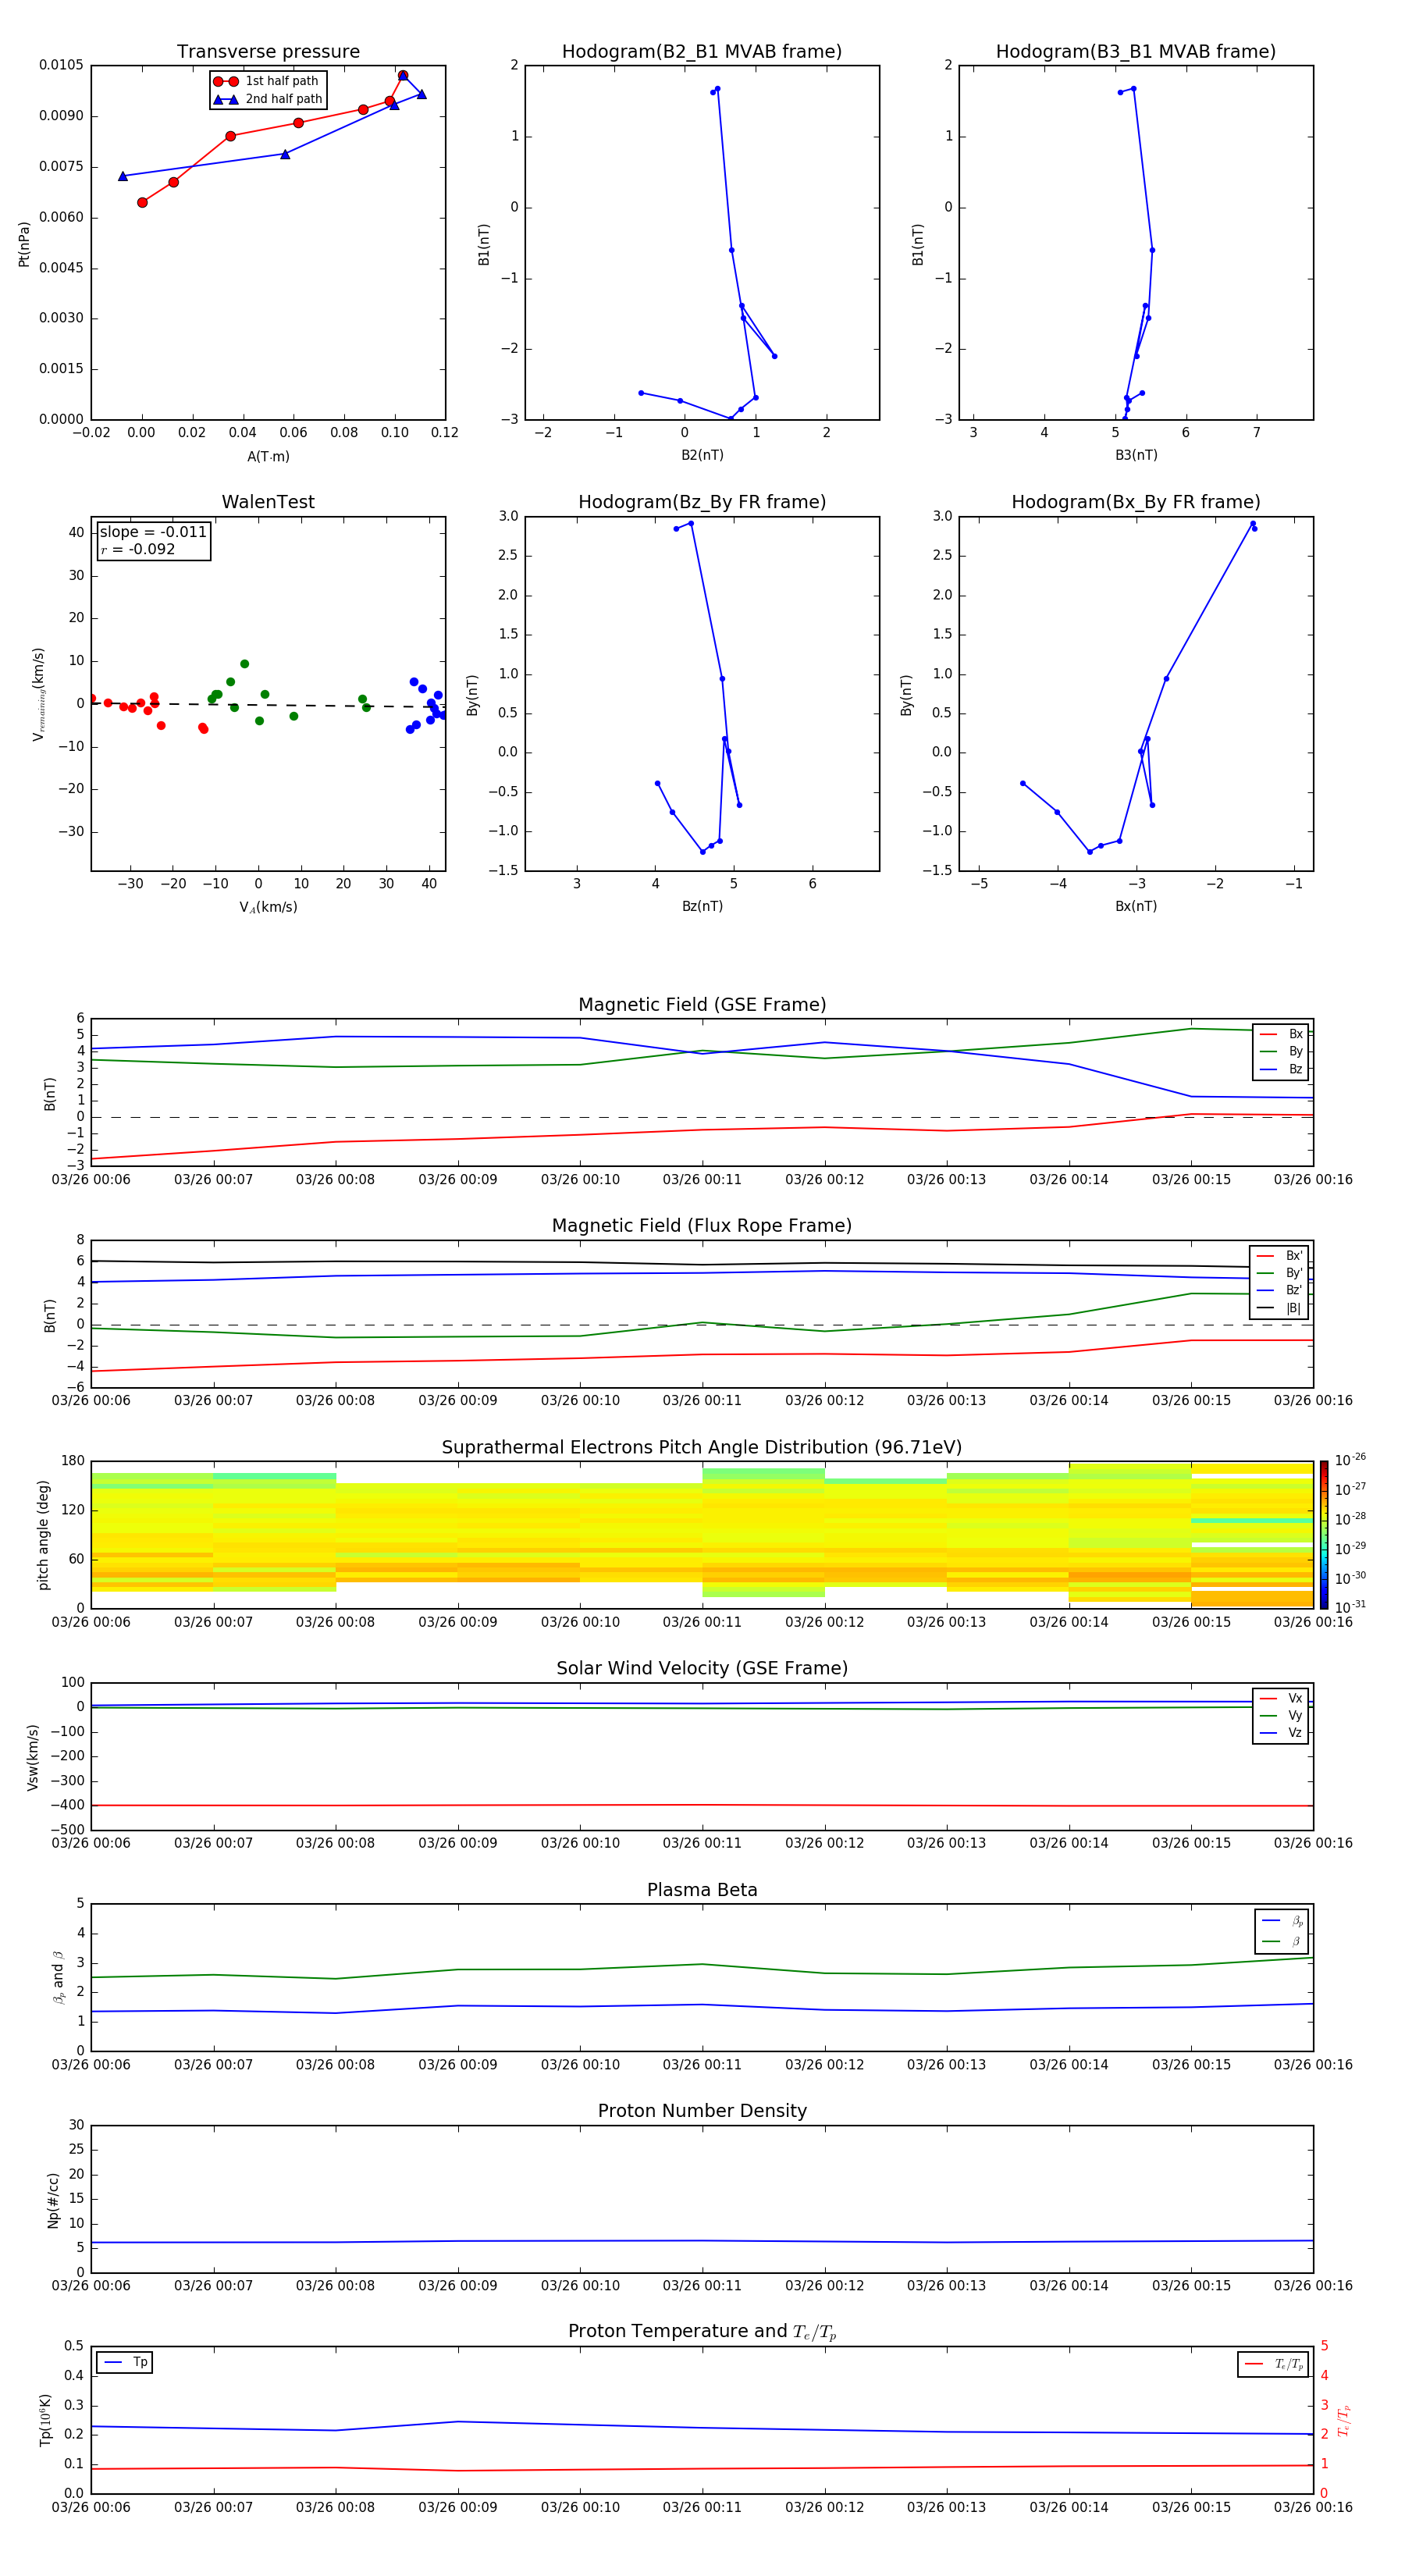The height and width of the screenshot is (2576, 1405).
Task: Click the Tp legend entry
Action: pyautogui.click(x=124, y=2362)
